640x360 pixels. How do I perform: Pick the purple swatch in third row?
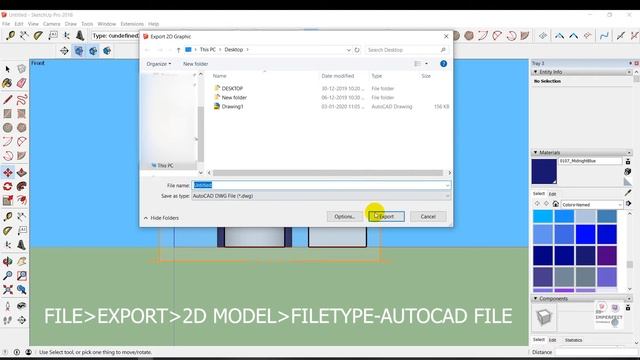coord(607,256)
